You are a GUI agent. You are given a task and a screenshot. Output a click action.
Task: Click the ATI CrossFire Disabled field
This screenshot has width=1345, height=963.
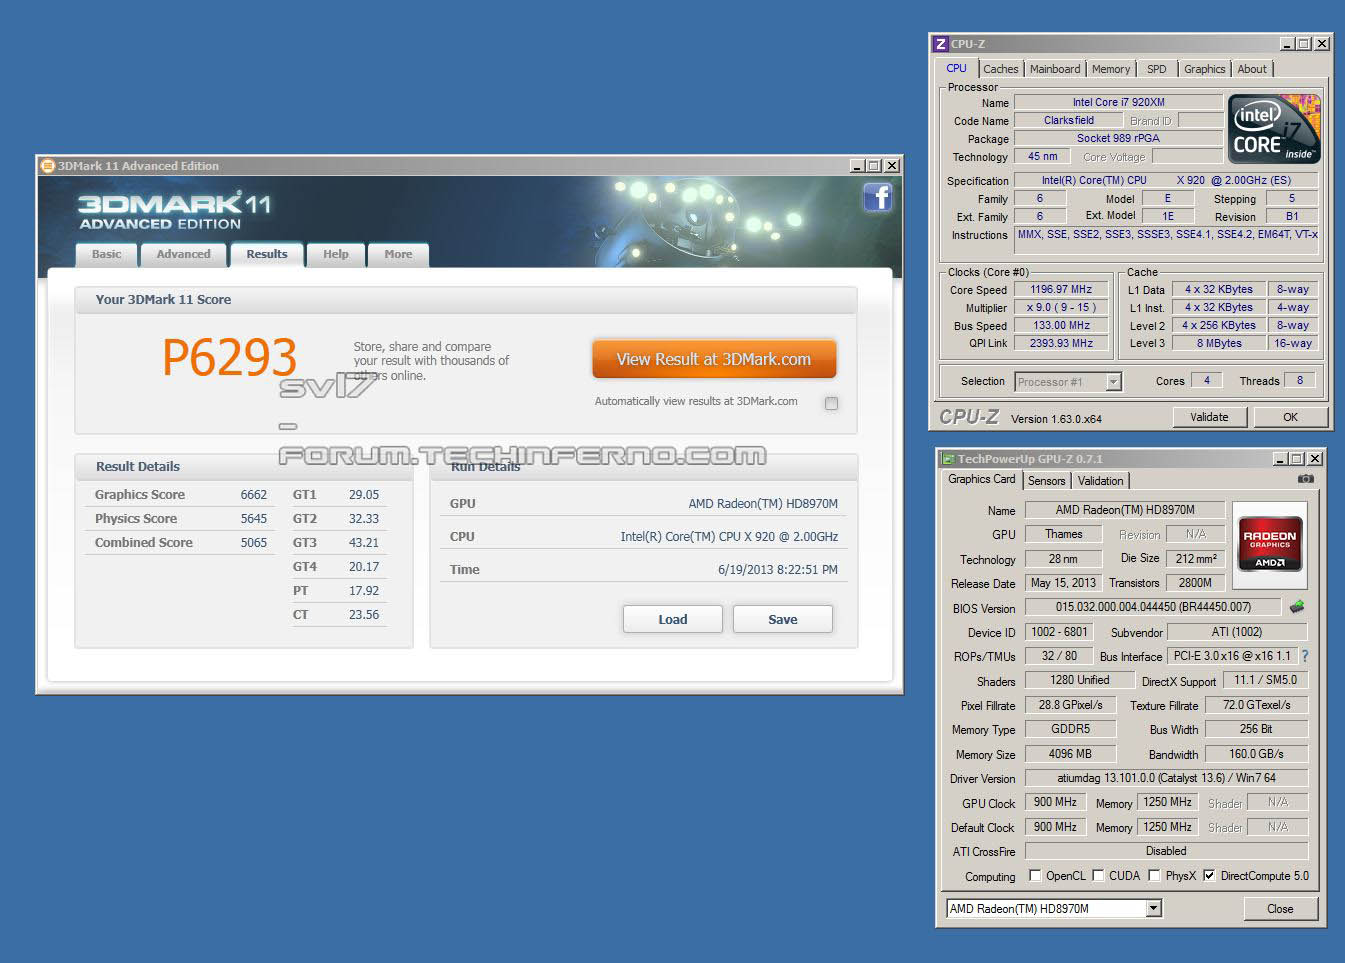tap(1166, 851)
